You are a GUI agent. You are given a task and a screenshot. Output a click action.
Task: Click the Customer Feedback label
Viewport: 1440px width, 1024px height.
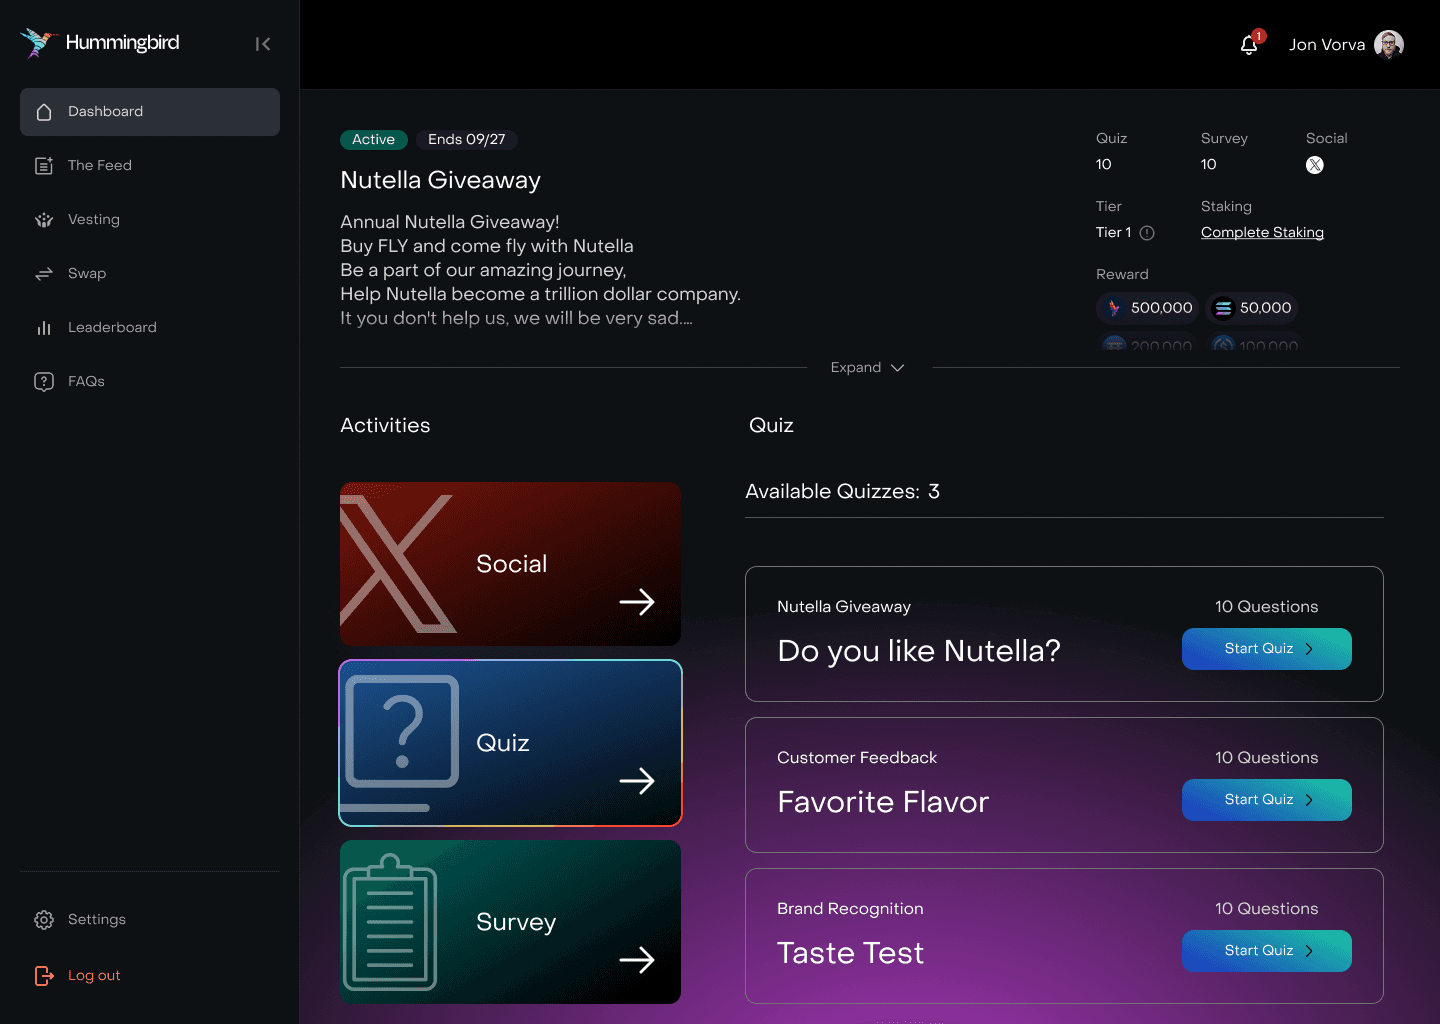coord(857,758)
